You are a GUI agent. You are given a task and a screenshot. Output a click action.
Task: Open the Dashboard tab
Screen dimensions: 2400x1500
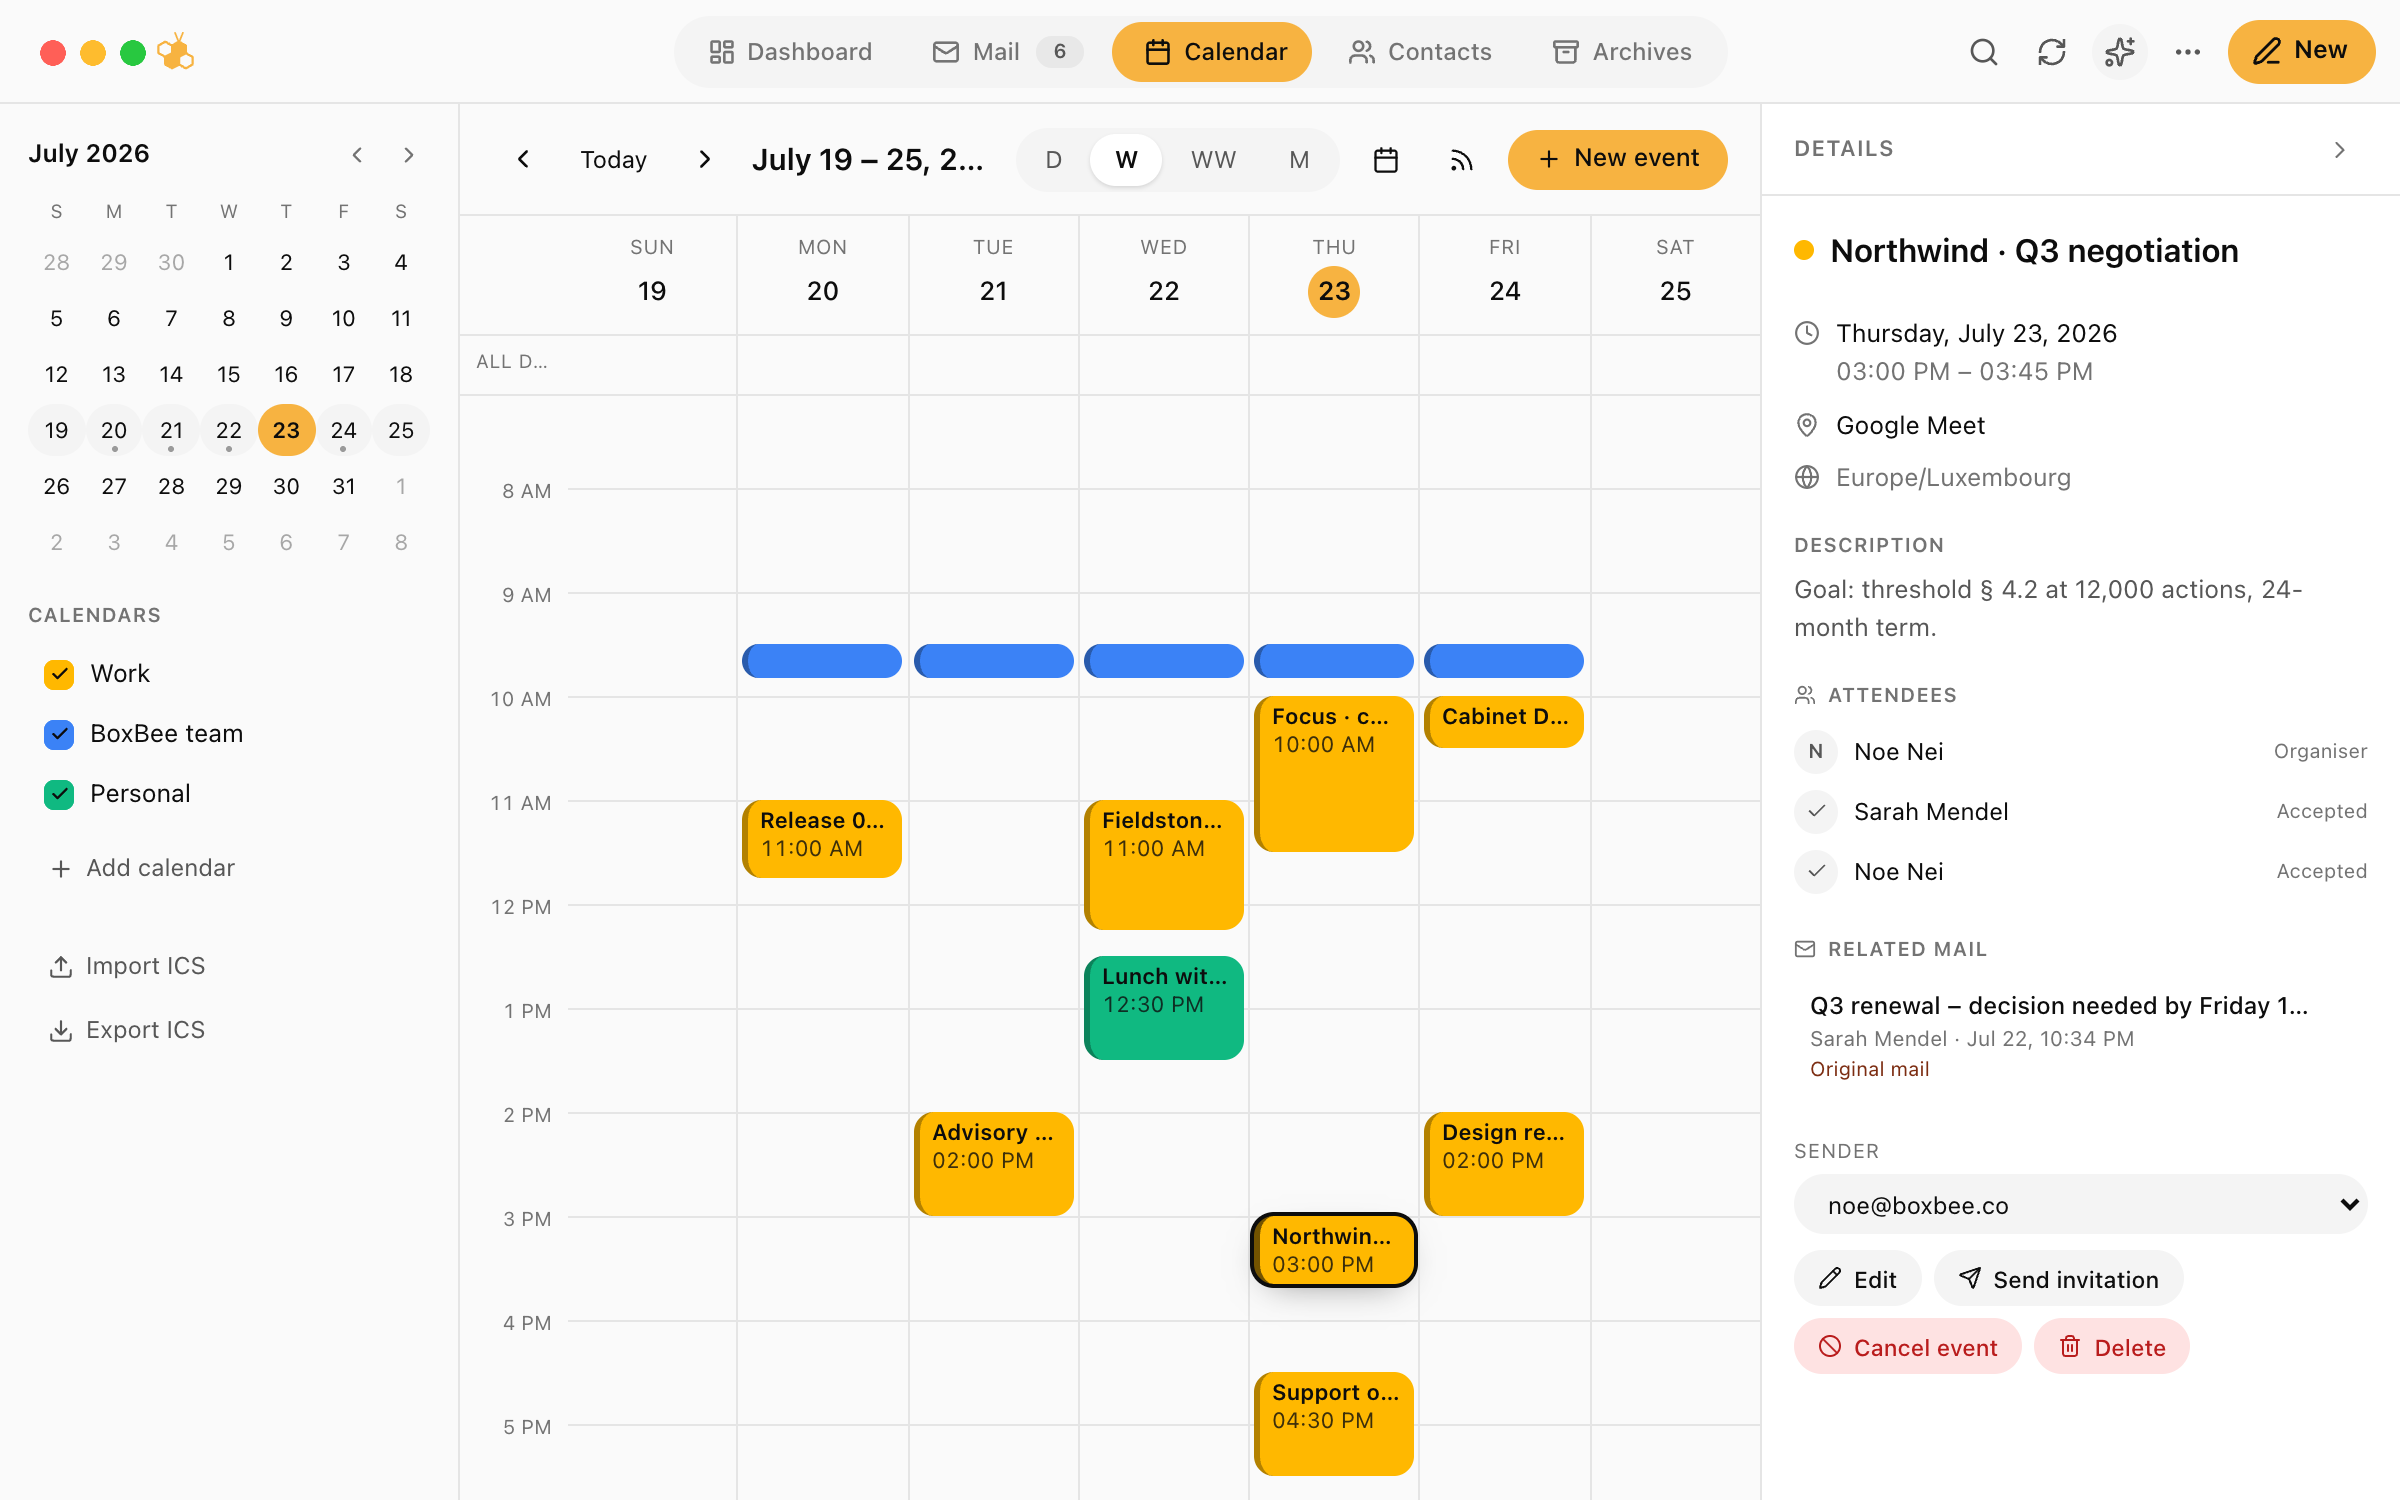[x=790, y=52]
